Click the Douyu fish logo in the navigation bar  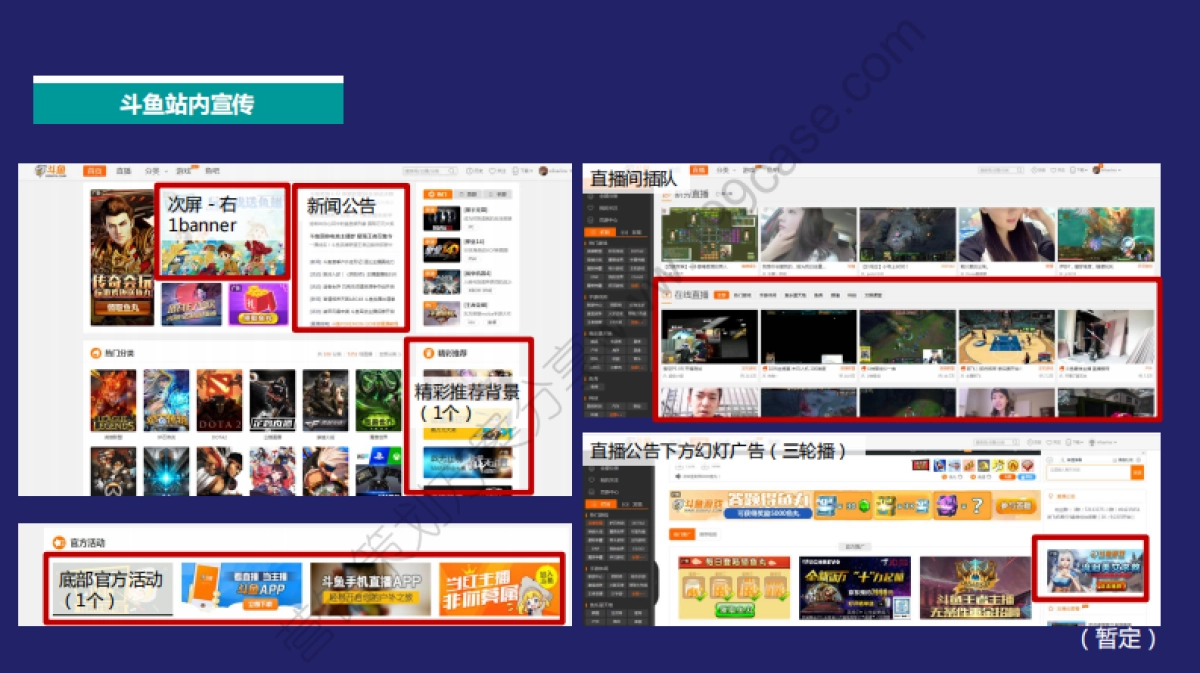[46, 169]
